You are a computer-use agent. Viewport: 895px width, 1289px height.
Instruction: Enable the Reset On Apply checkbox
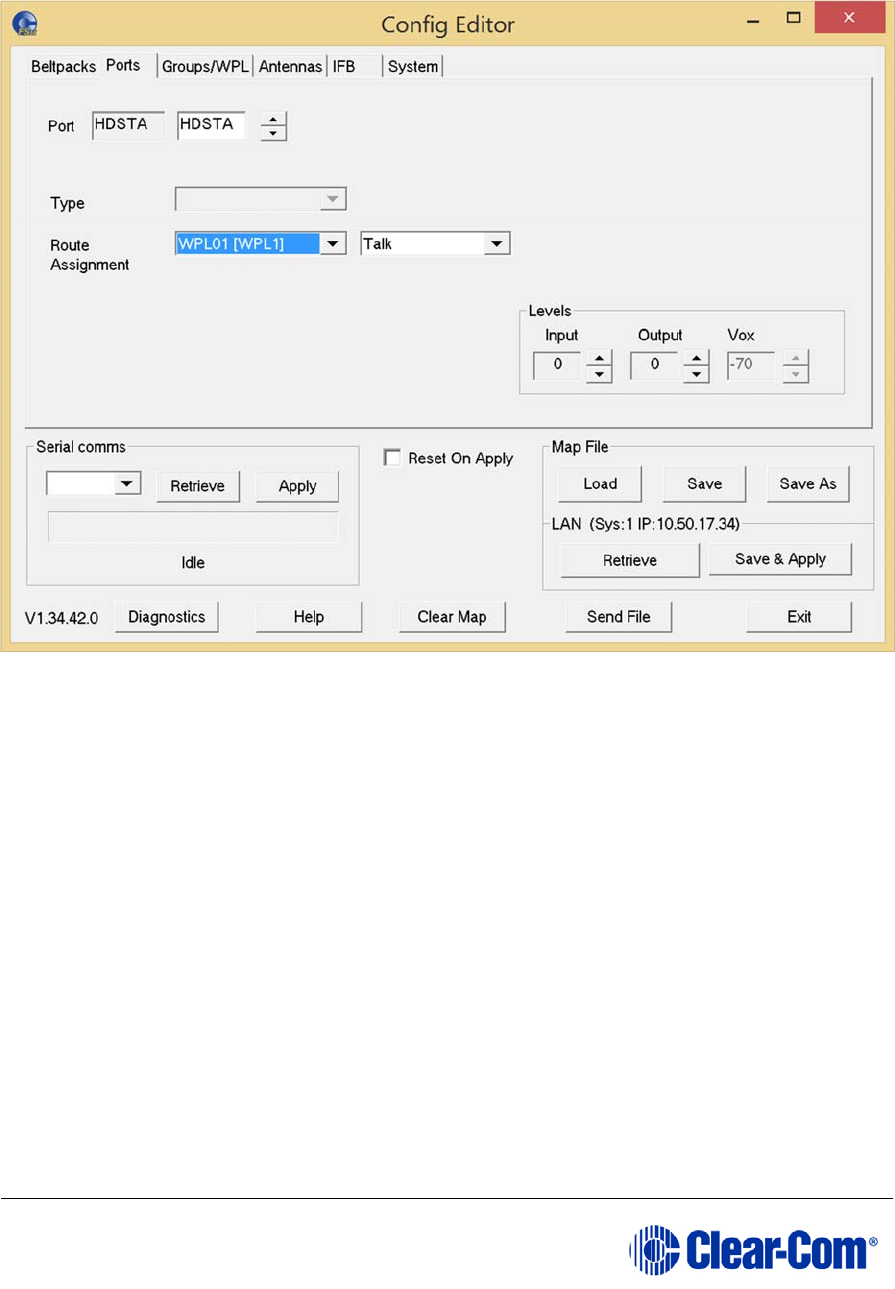tap(392, 458)
